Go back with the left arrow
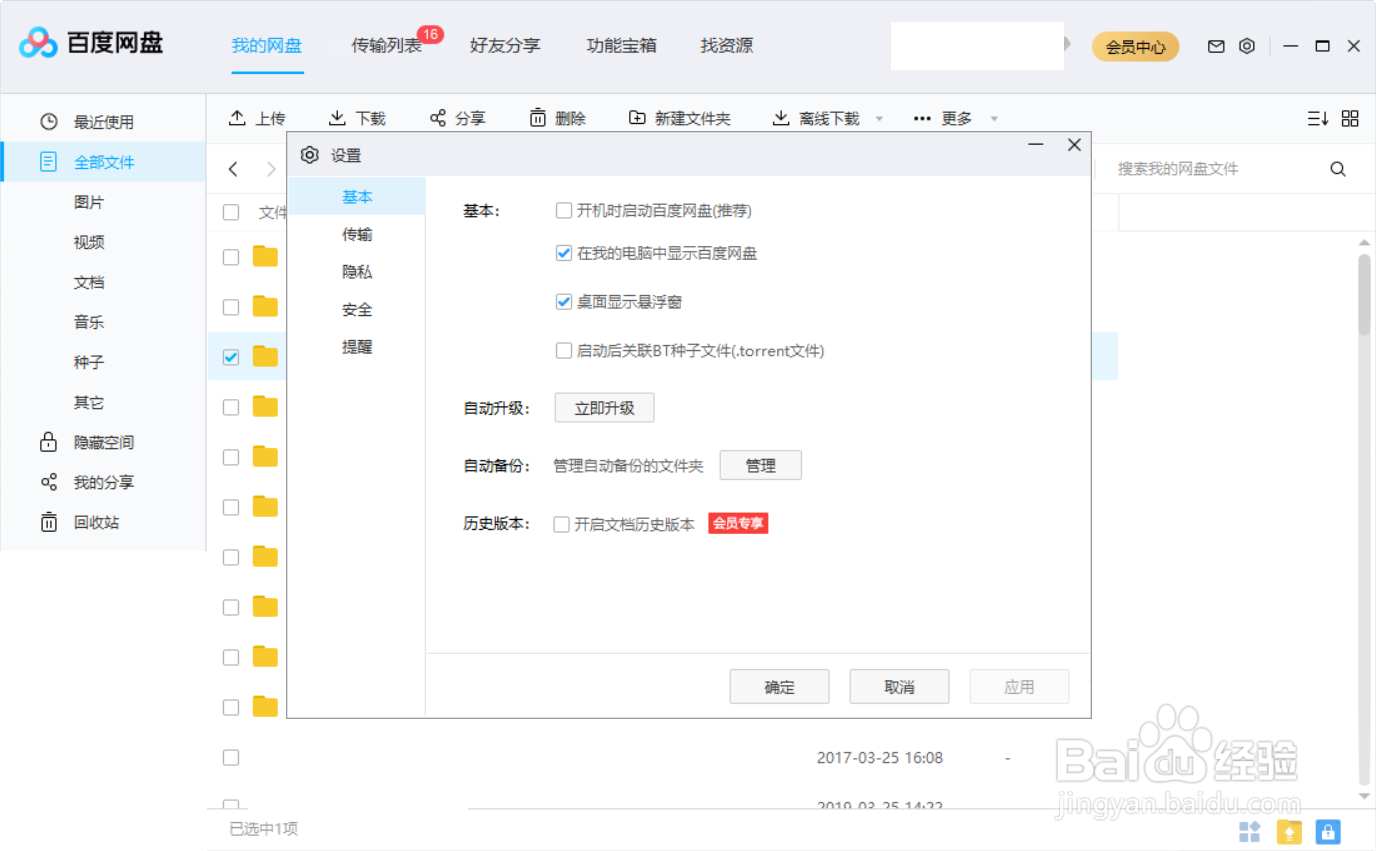 point(233,169)
